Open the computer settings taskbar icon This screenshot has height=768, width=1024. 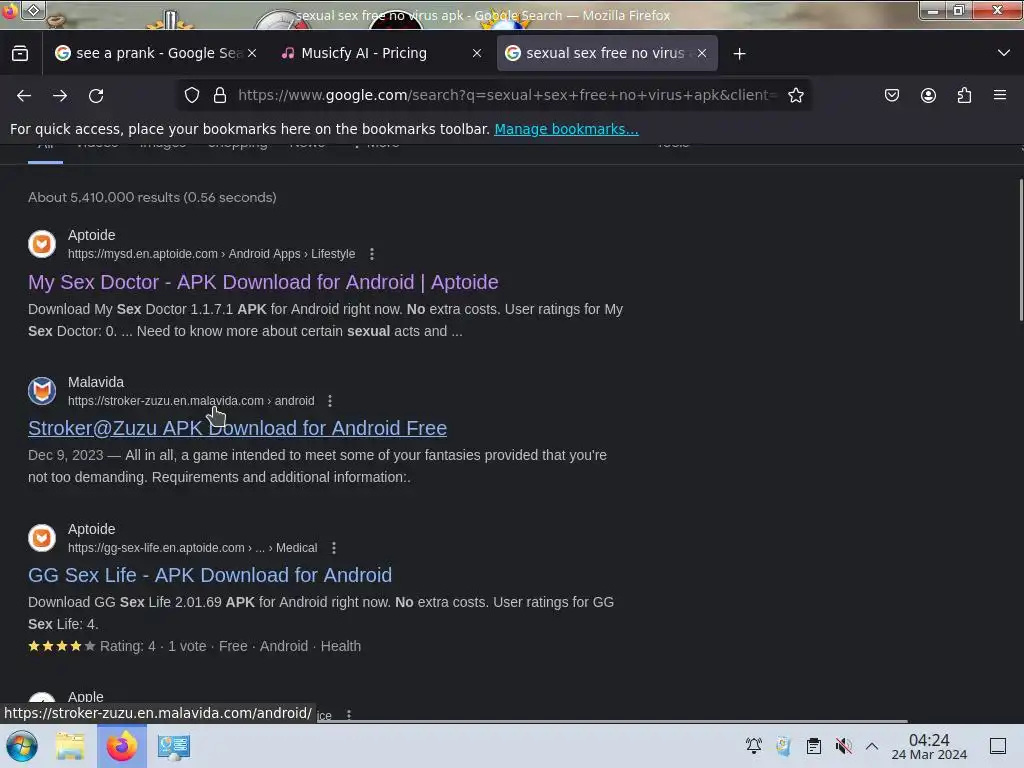click(174, 746)
